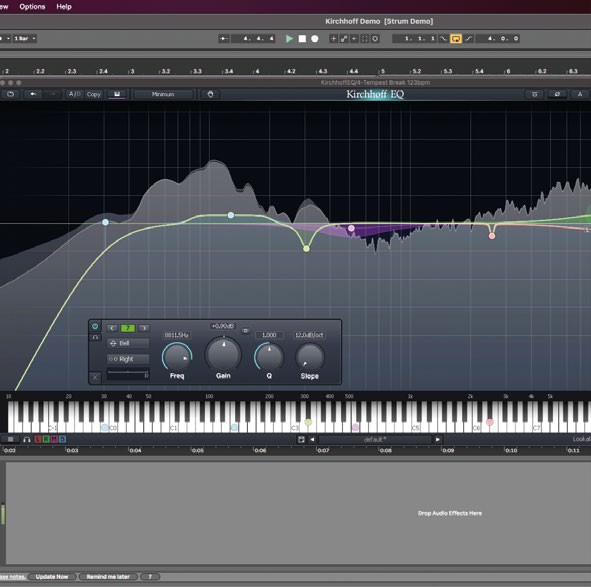Select the blue S channel button
Screen dimensions: 591x587
62,439
